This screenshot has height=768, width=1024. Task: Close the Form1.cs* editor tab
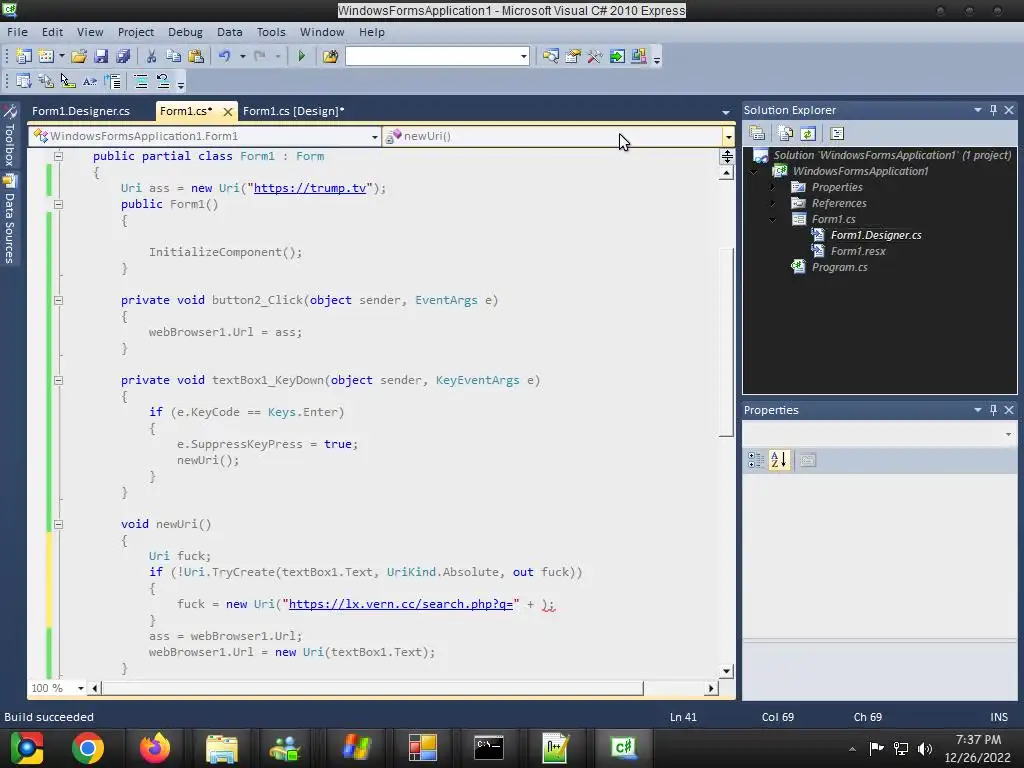coord(227,112)
